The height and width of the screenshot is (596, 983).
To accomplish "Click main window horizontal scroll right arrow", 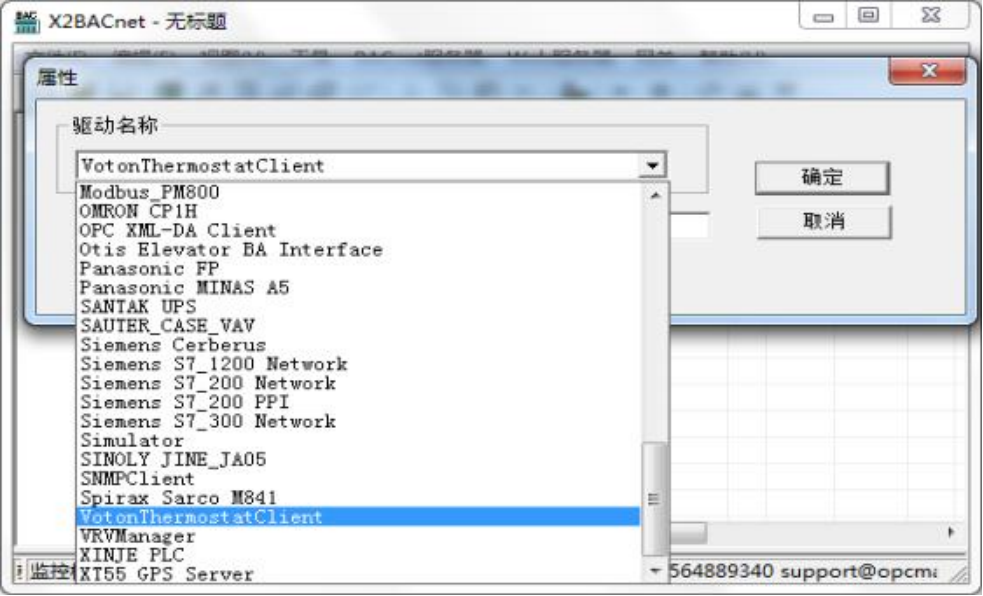I will tap(951, 532).
